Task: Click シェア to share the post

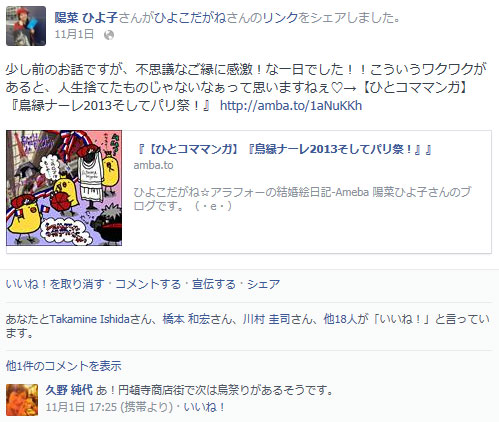Action: click(264, 284)
